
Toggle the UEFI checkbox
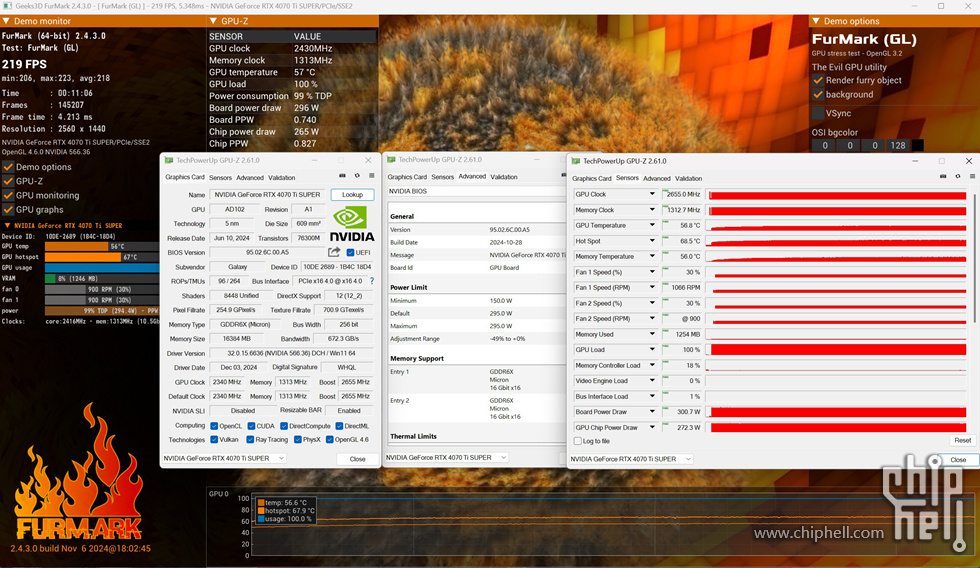click(x=350, y=252)
